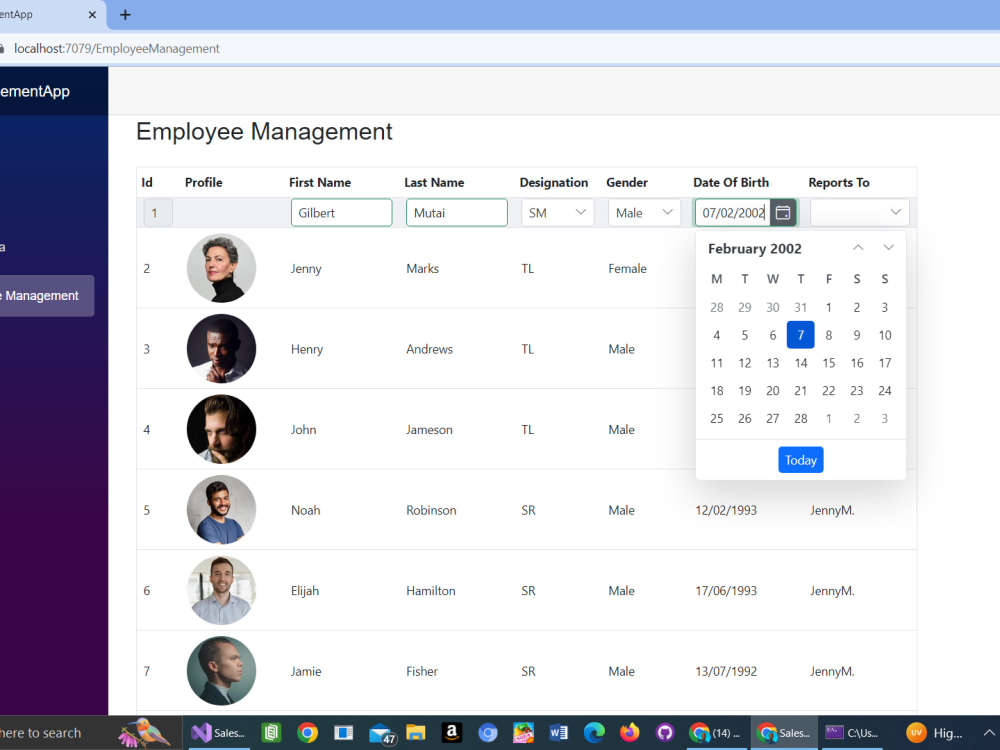Click Jenny Marks' profile photo
Viewport: 1000px width, 750px height.
221,268
